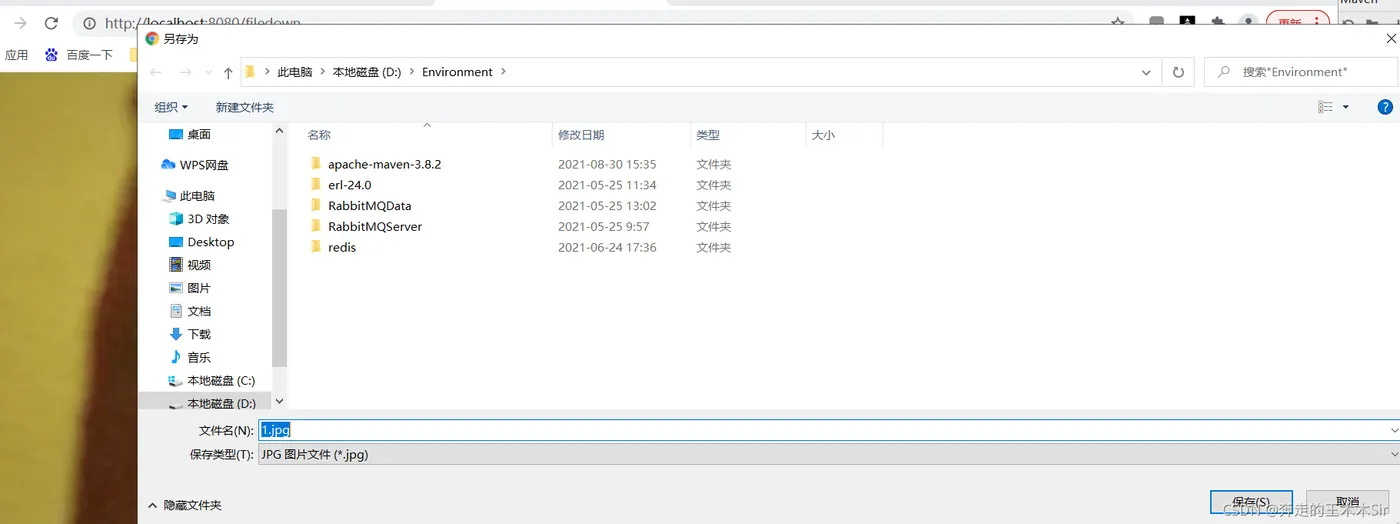This screenshot has height=524, width=1400.
Task: Click the 3D 对象 cube icon
Action: 176,218
